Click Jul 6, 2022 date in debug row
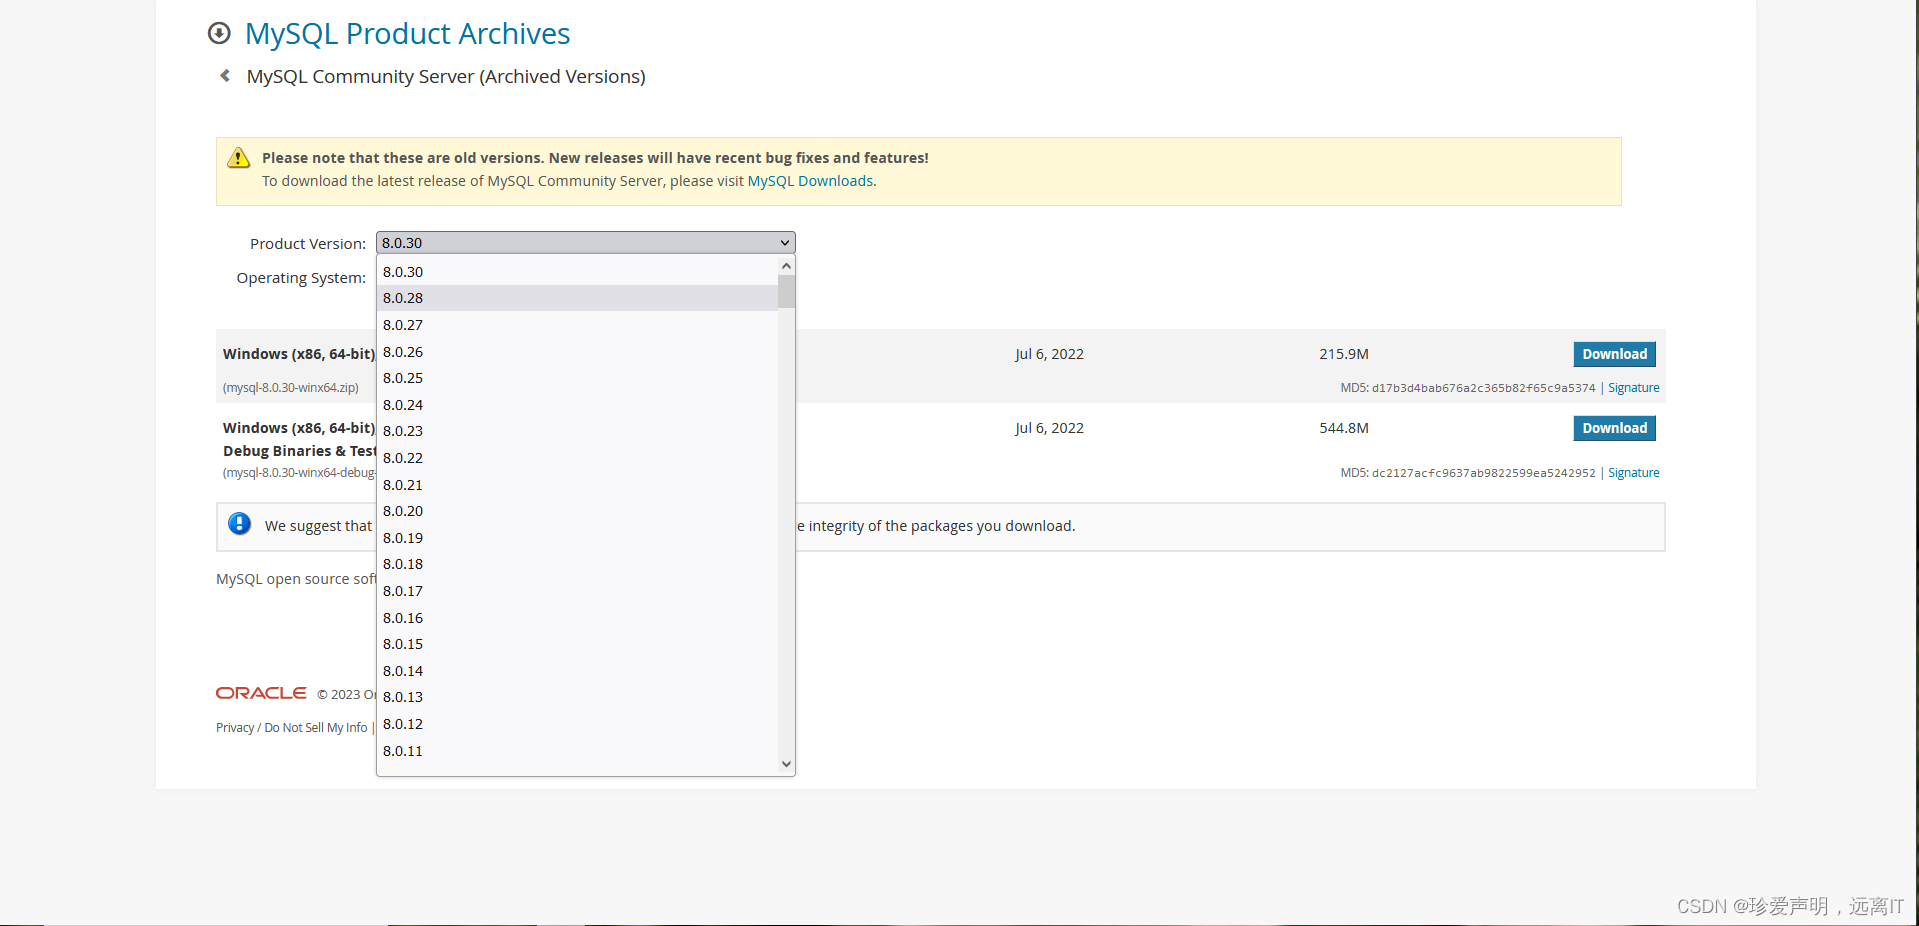 pos(1049,428)
